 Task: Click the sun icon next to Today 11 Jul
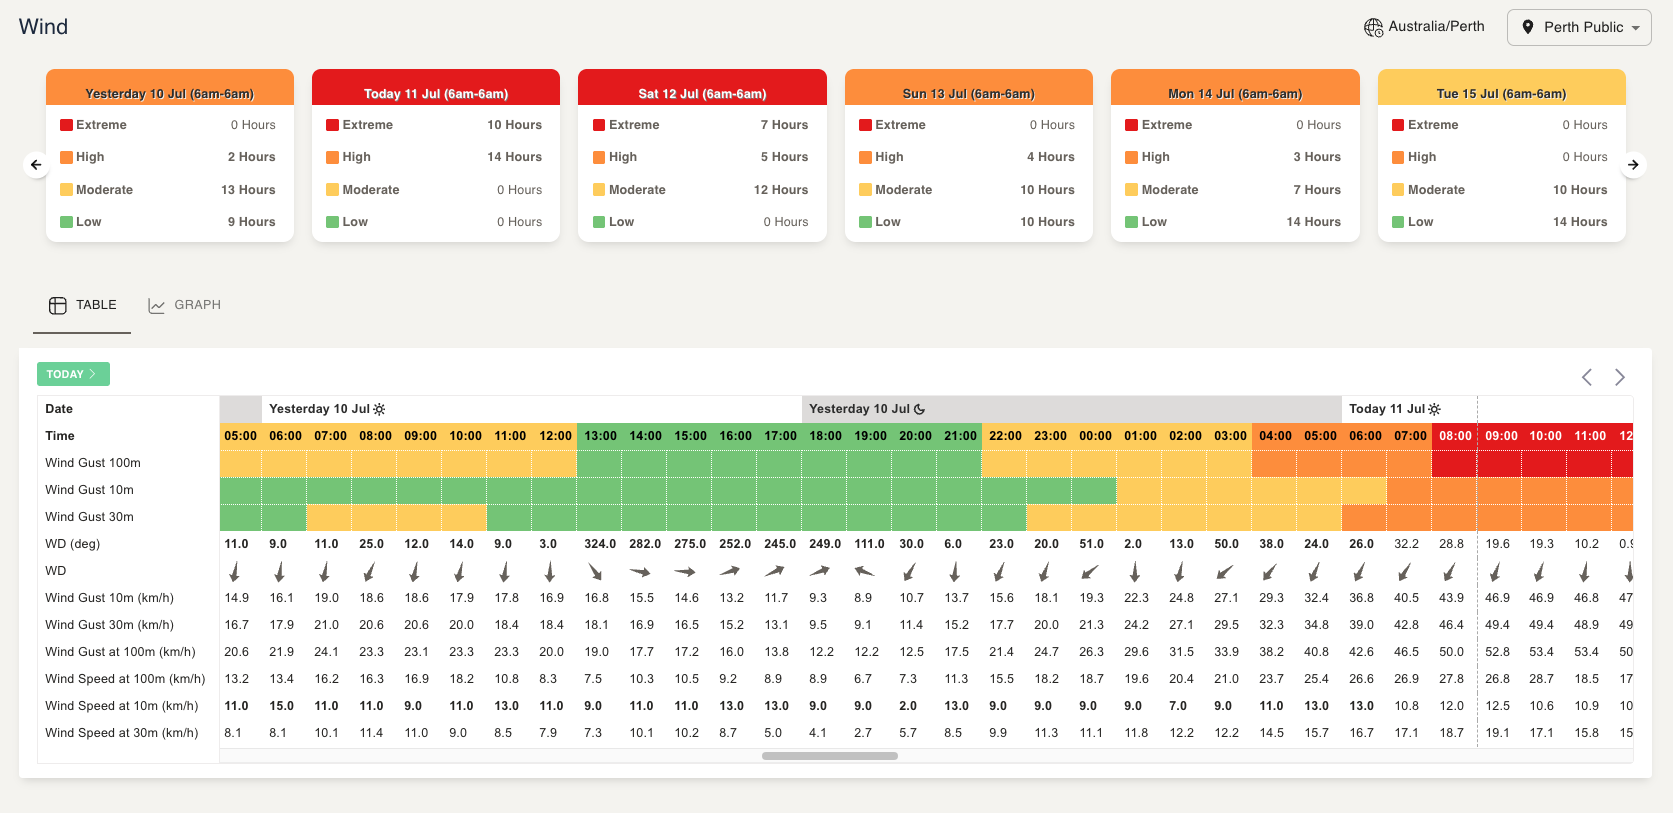coord(1435,409)
